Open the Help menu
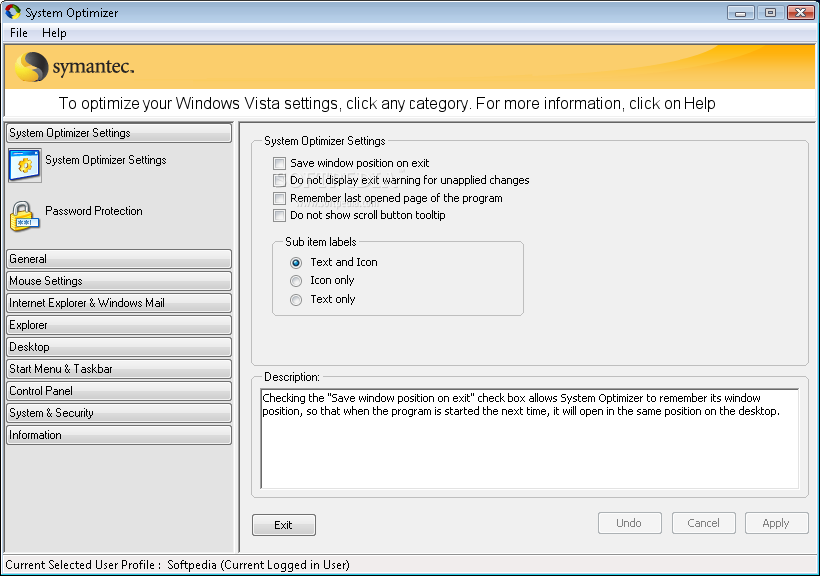Viewport: 820px width, 576px height. [54, 33]
